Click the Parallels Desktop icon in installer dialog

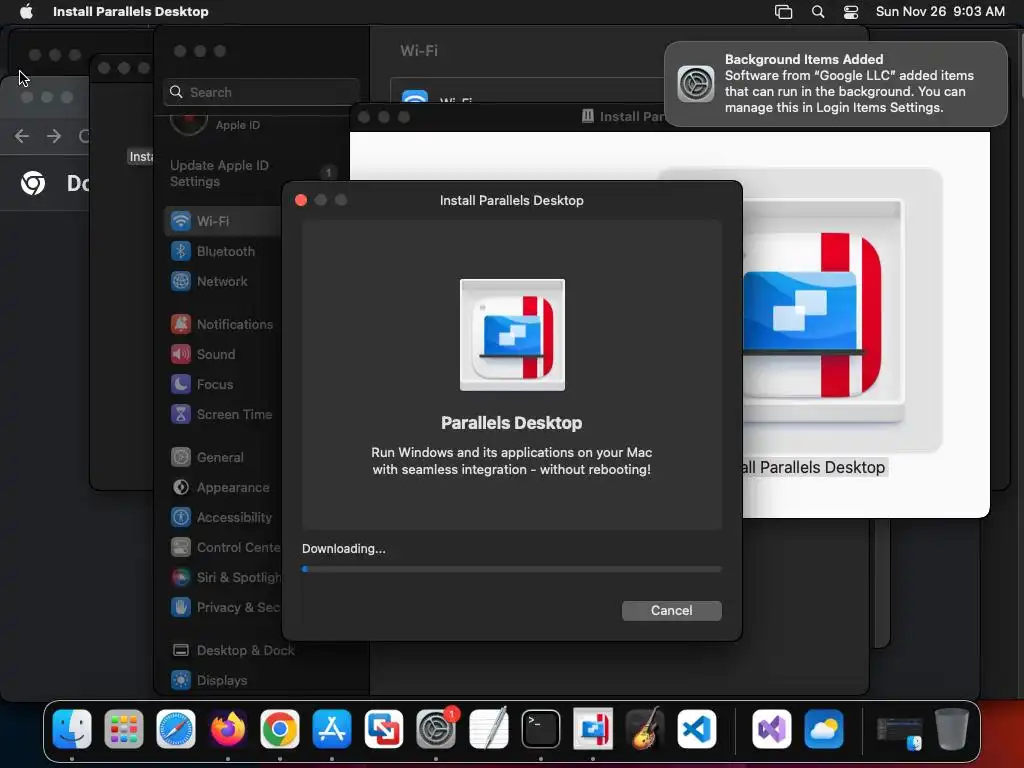click(512, 335)
